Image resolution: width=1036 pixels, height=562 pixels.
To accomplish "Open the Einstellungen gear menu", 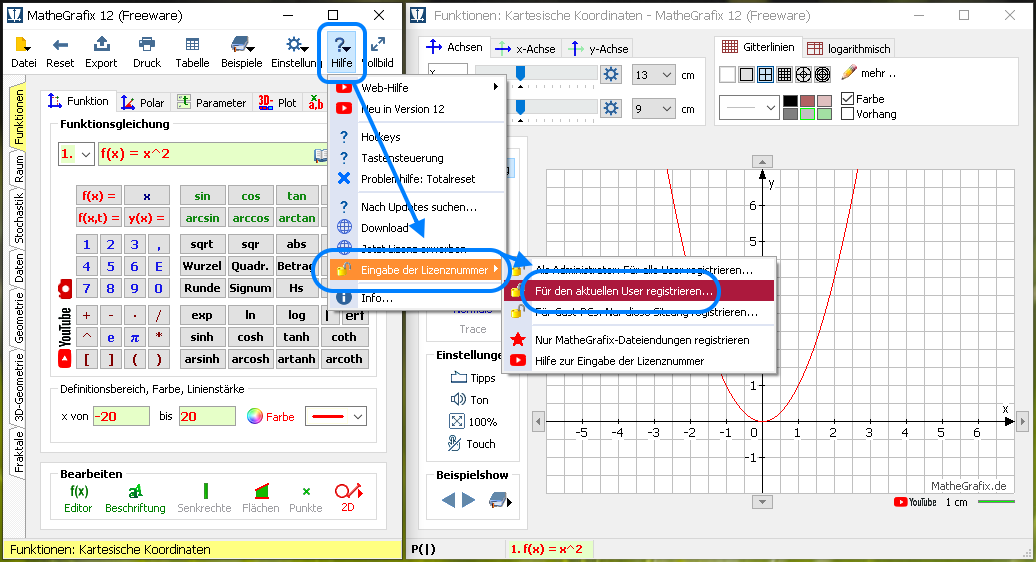I will [295, 53].
